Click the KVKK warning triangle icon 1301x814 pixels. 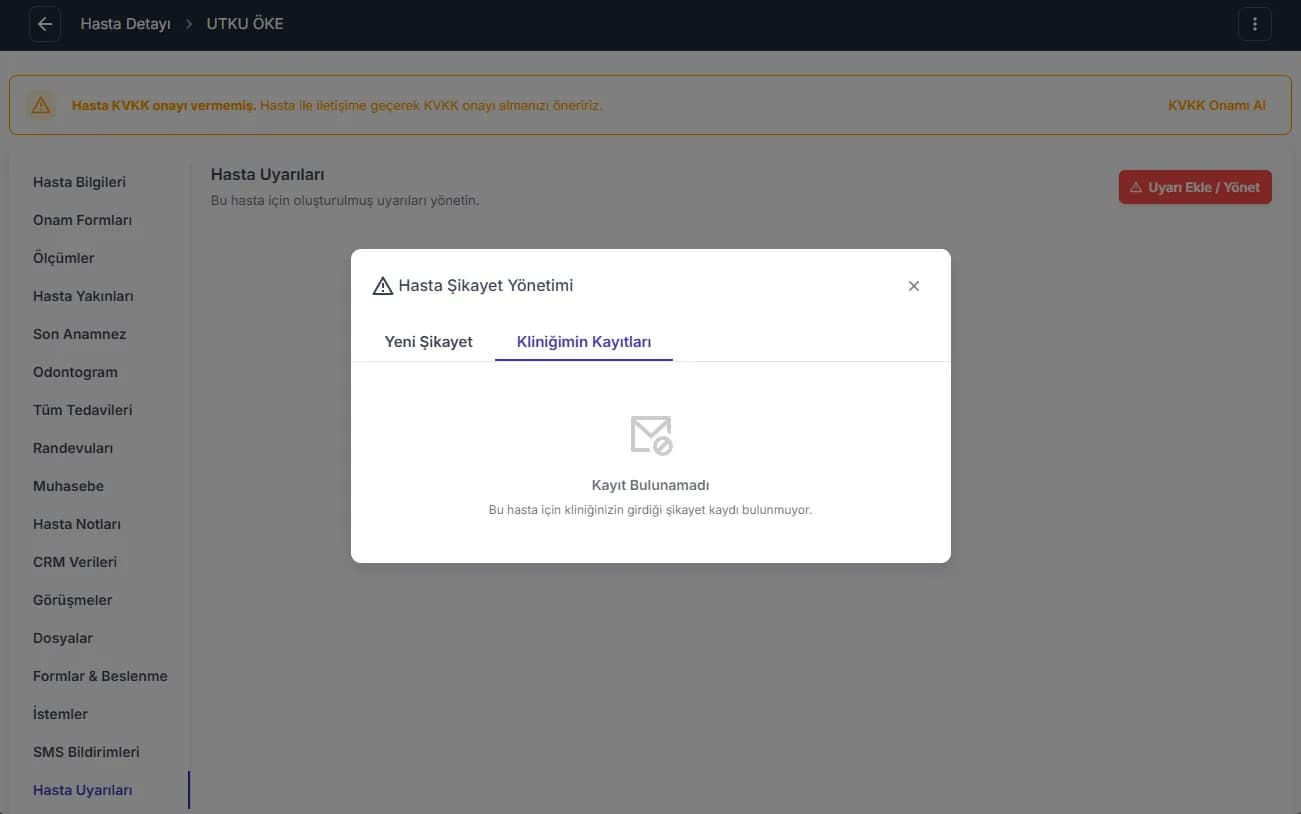41,105
